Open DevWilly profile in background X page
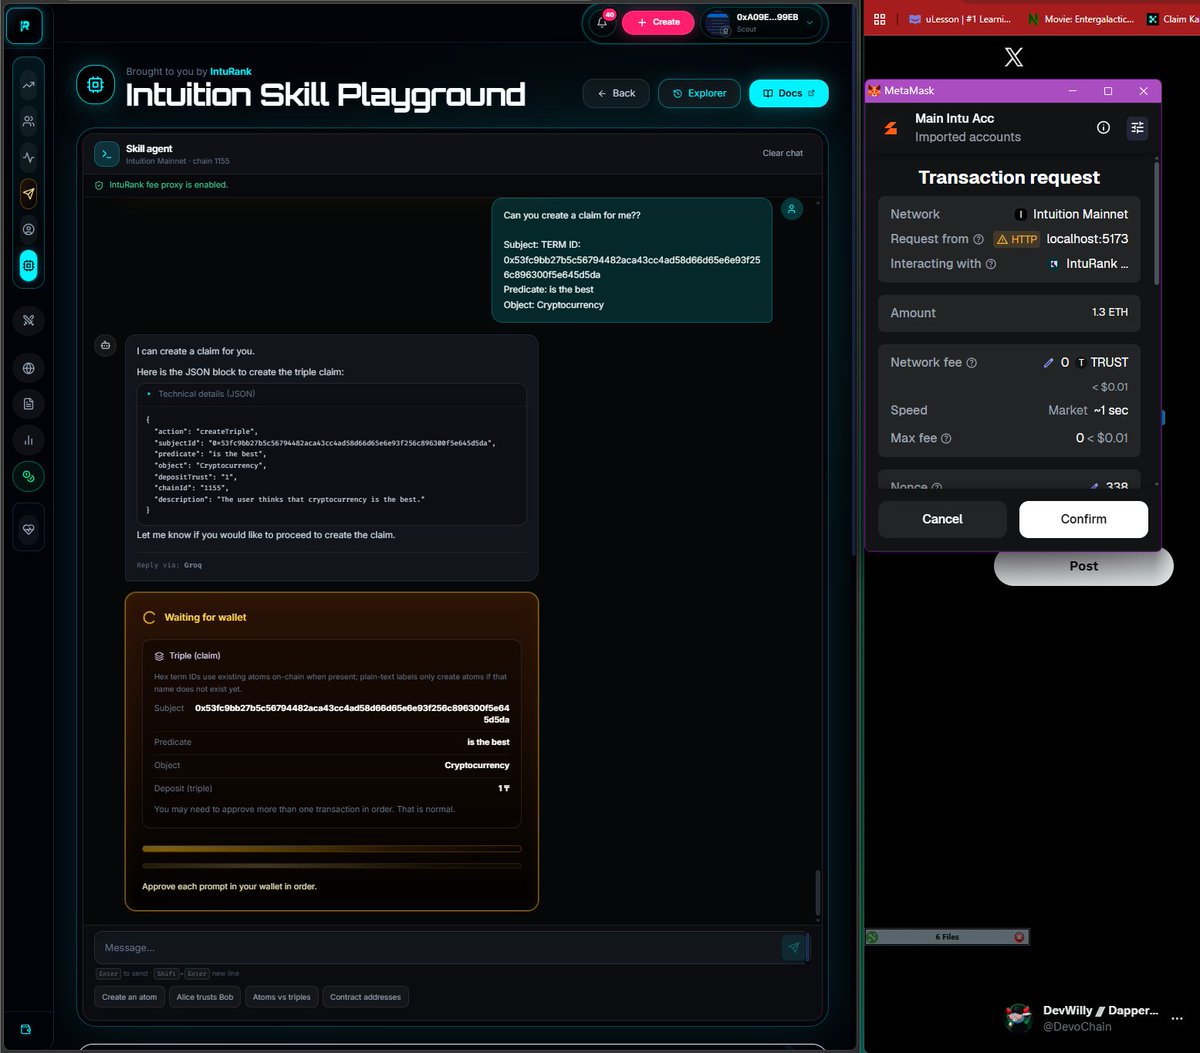Viewport: 1200px width, 1053px height. (1082, 1018)
